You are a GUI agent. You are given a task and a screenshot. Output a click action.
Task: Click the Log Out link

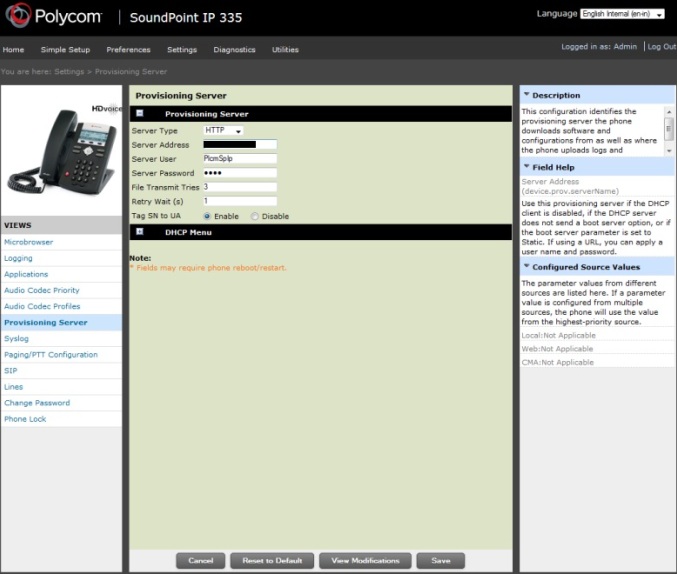tap(661, 47)
